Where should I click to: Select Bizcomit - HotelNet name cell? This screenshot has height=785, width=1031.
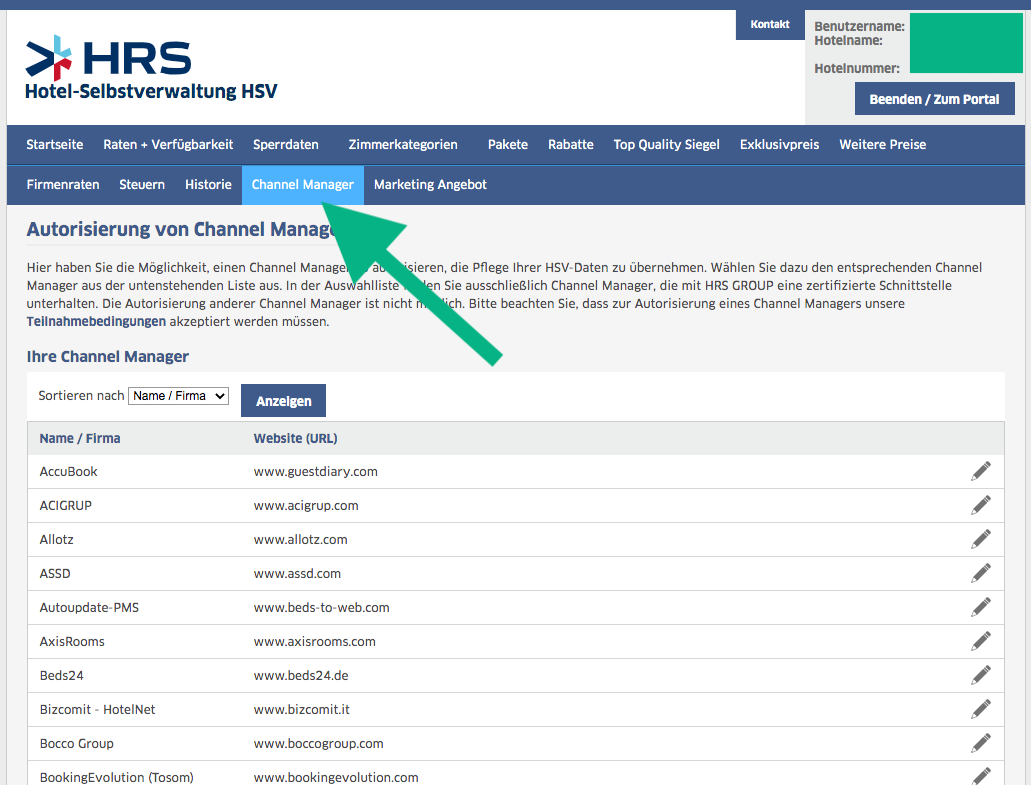click(97, 709)
